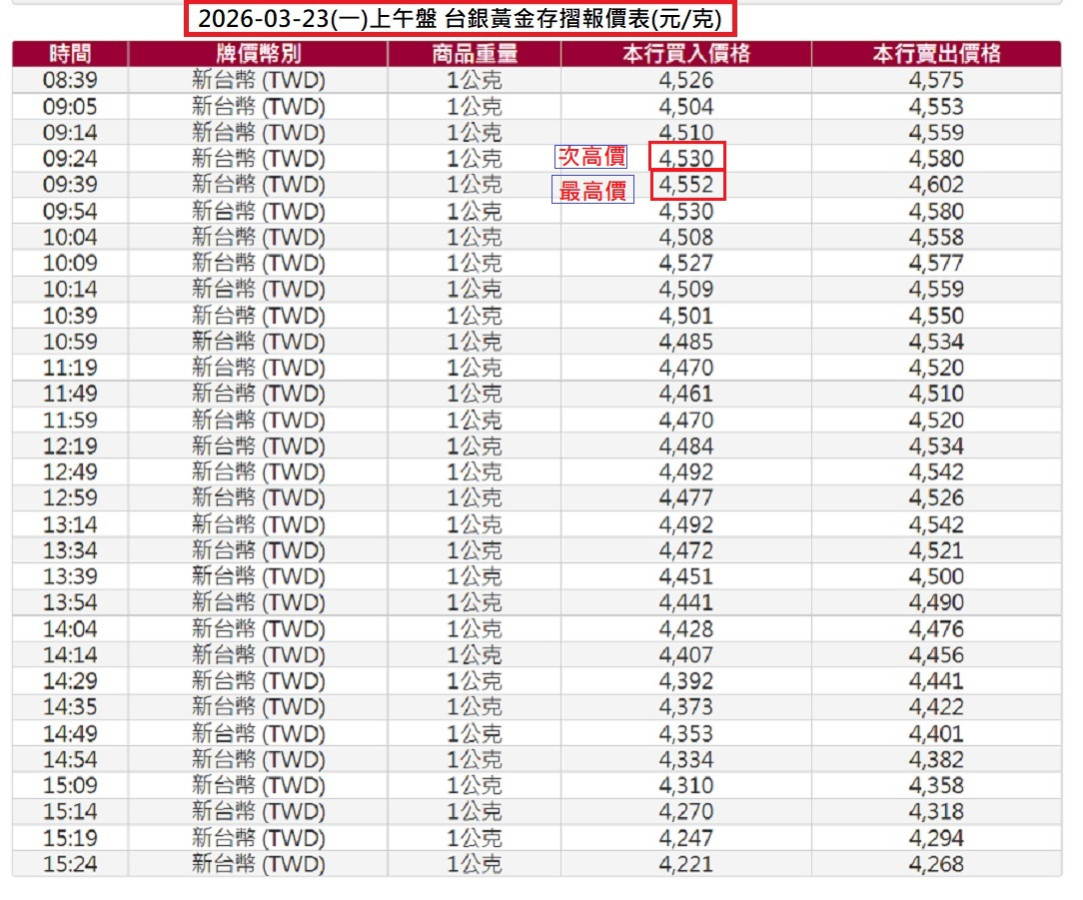Select the 時間 column header
This screenshot has height=900, width=1083.
(66, 55)
